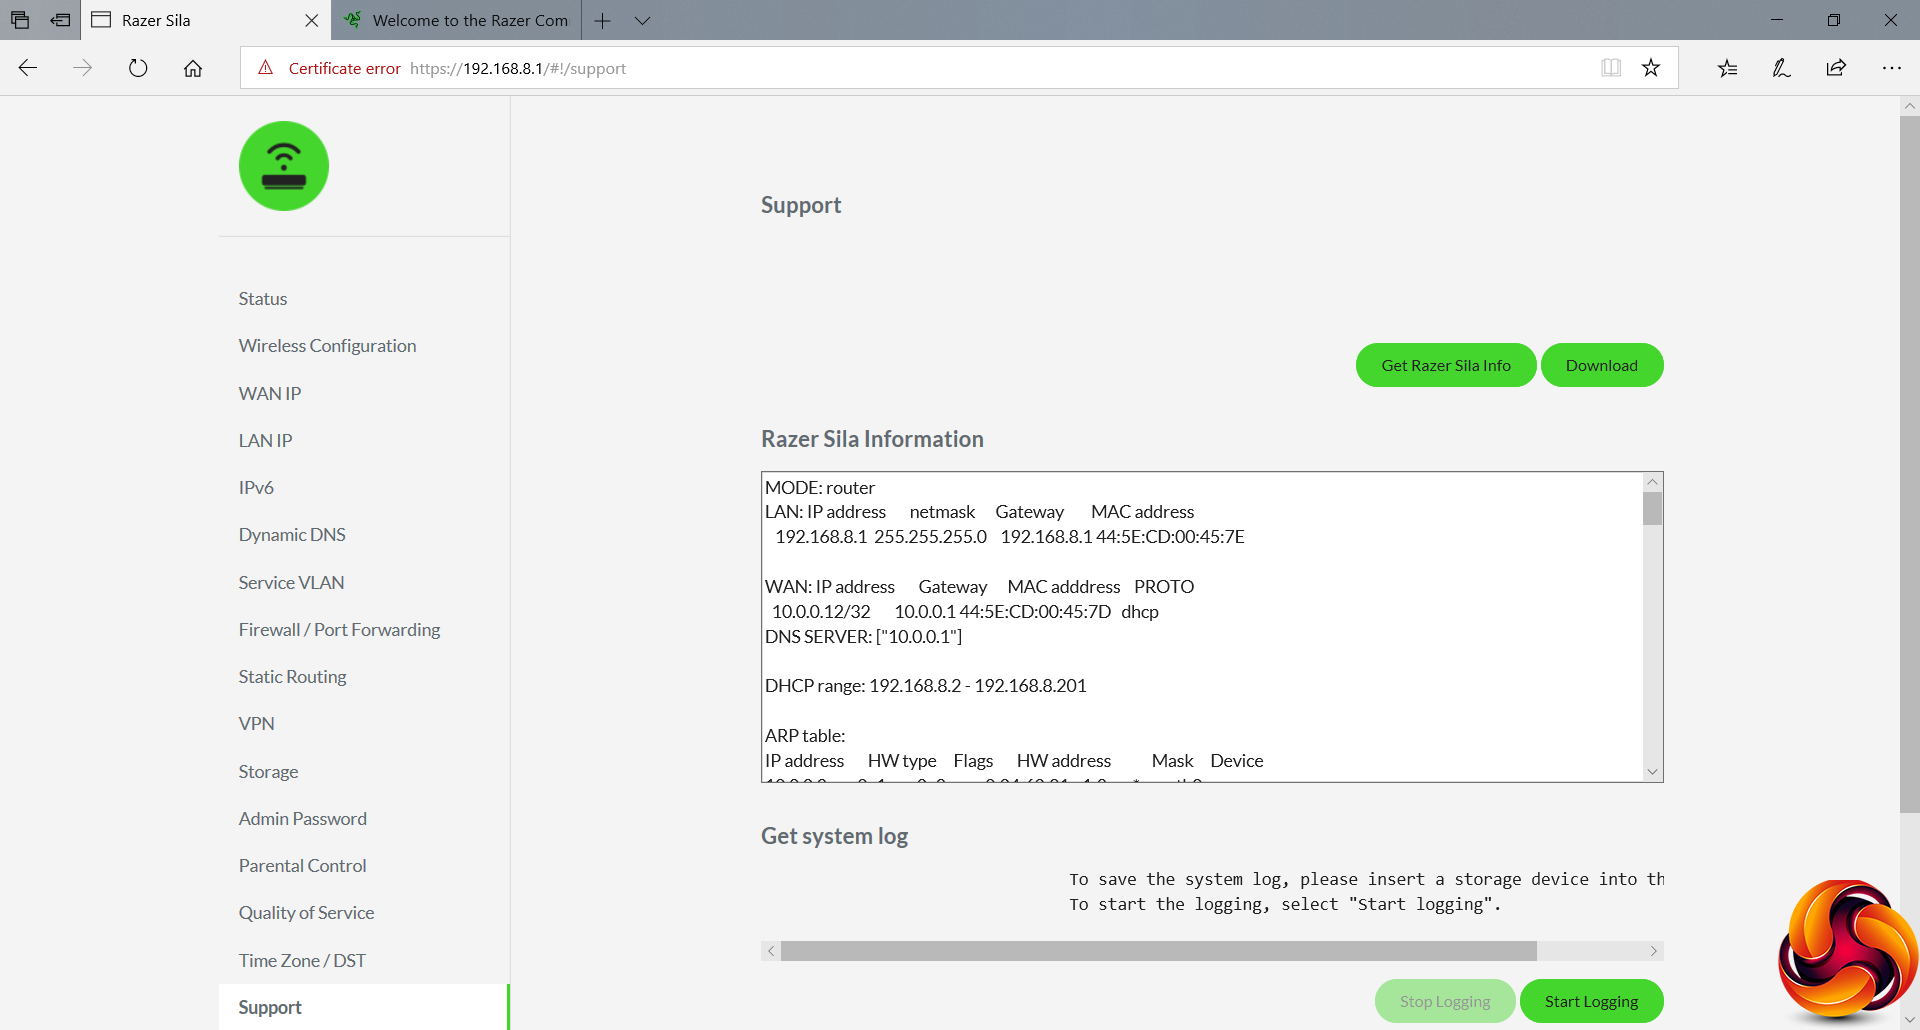Screen dimensions: 1920x1030
Task: Open Static Routing settings
Action: (292, 677)
